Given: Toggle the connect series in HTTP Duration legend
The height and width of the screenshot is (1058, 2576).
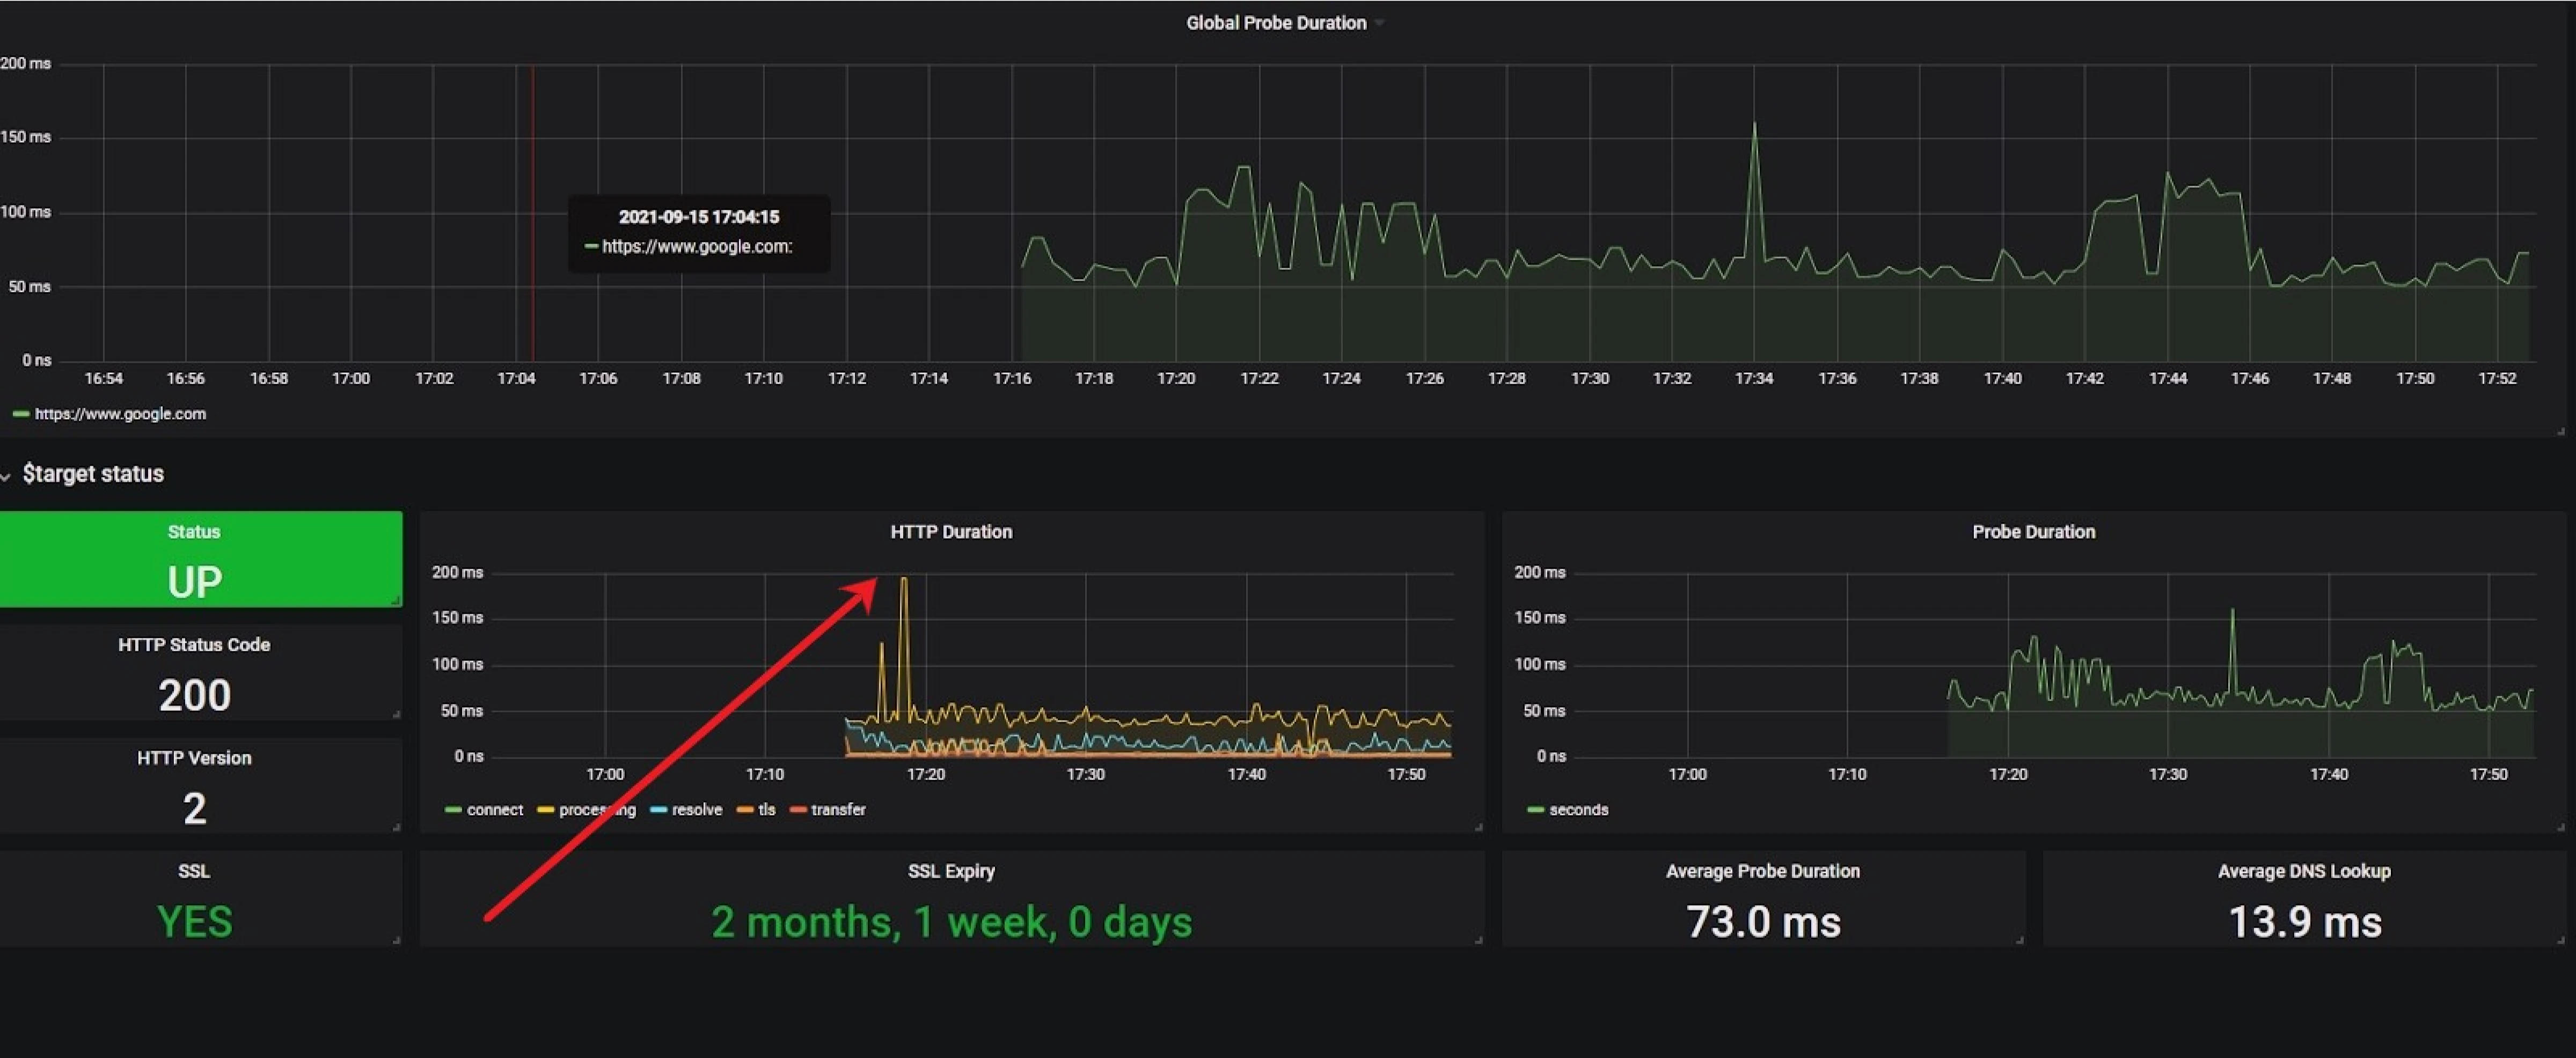Looking at the screenshot, I should tap(495, 810).
